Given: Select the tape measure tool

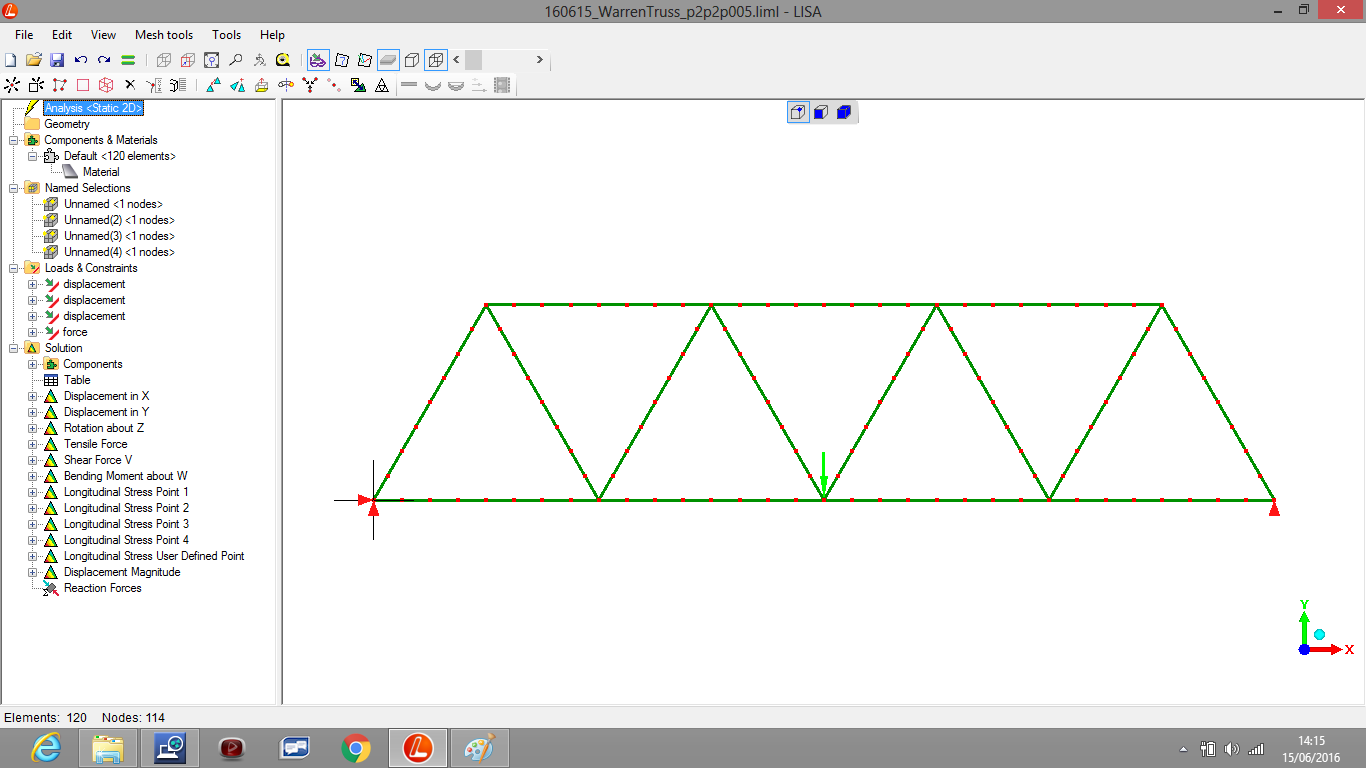Looking at the screenshot, I should click(x=283, y=60).
